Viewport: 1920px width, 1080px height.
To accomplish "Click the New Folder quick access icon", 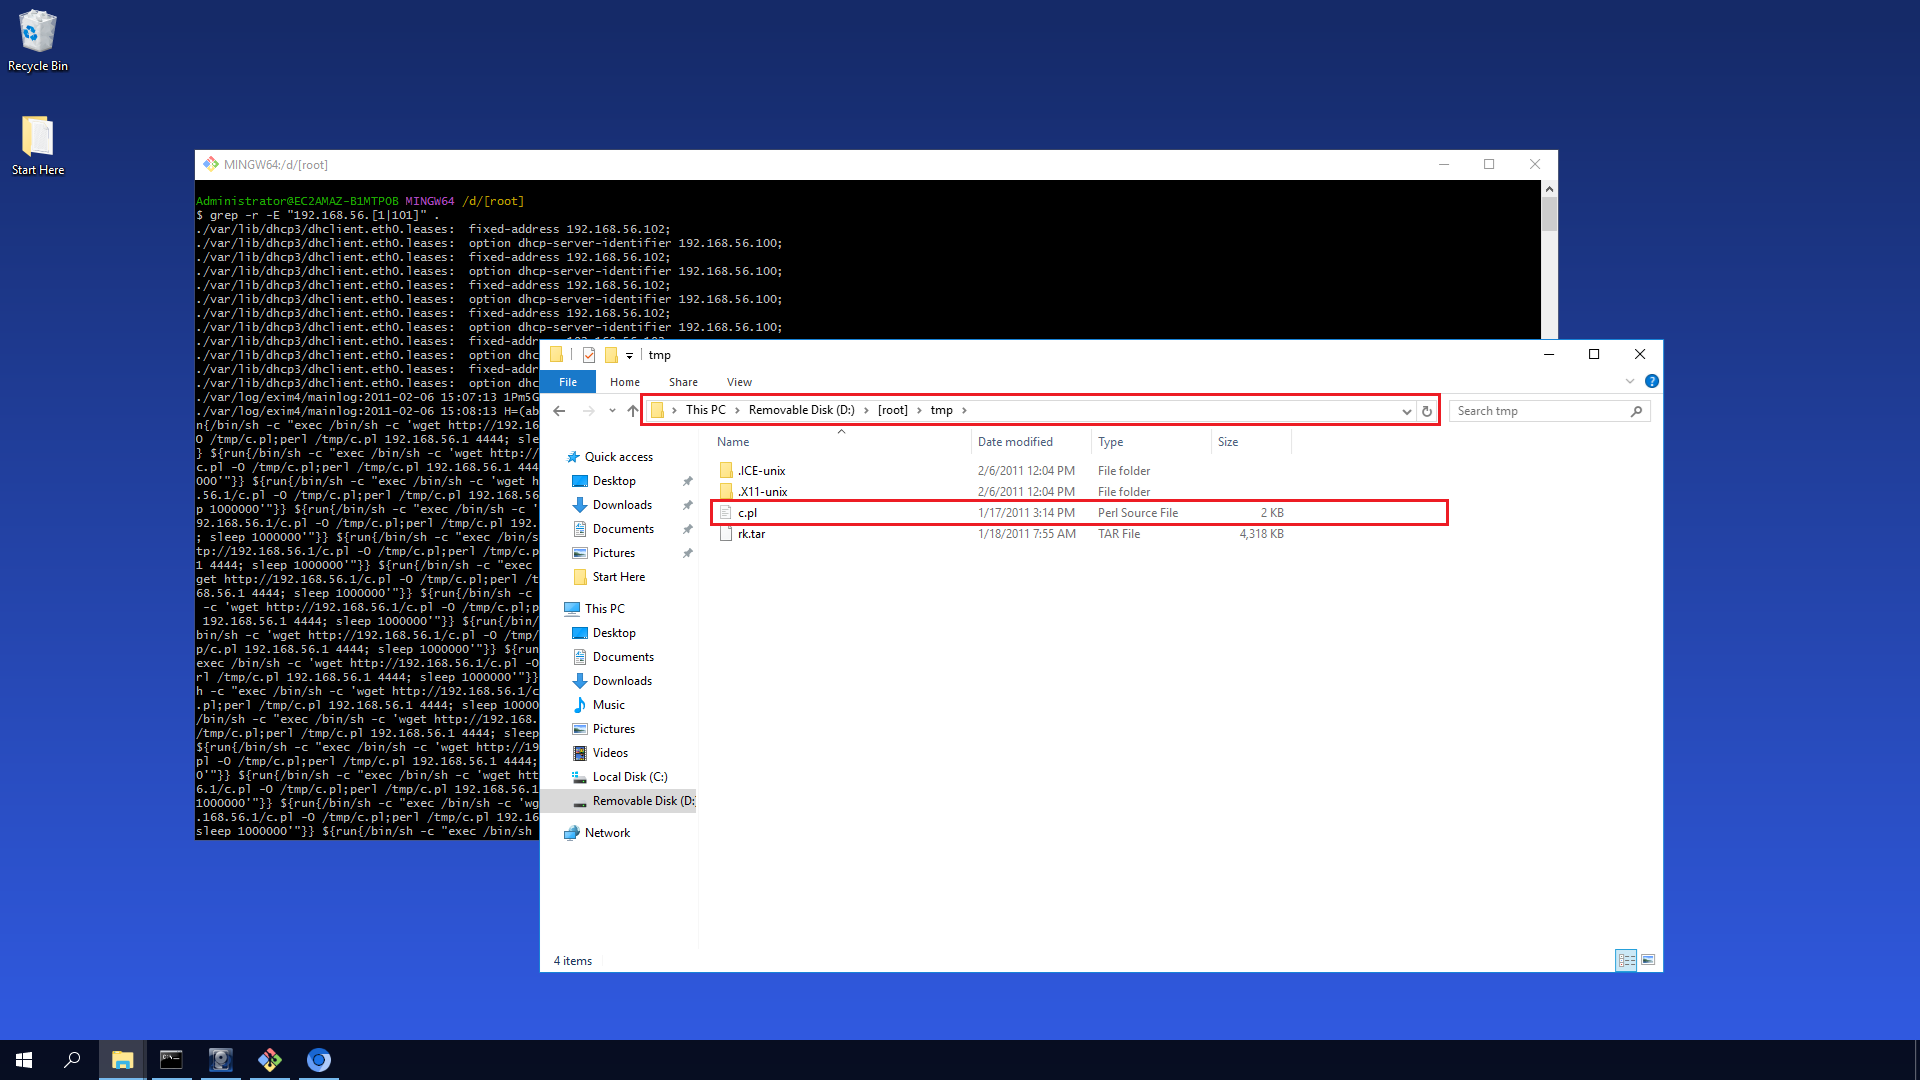I will pos(611,355).
